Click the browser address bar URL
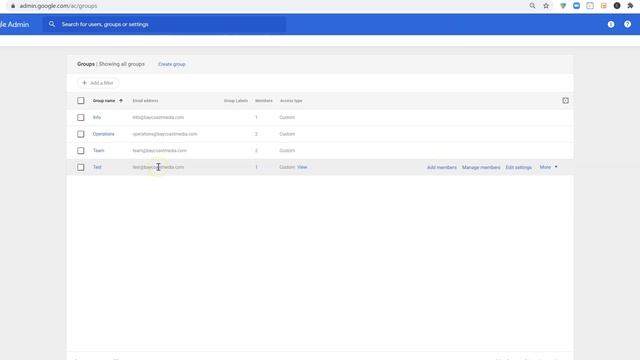Image resolution: width=640 pixels, height=360 pixels. (x=58, y=6)
